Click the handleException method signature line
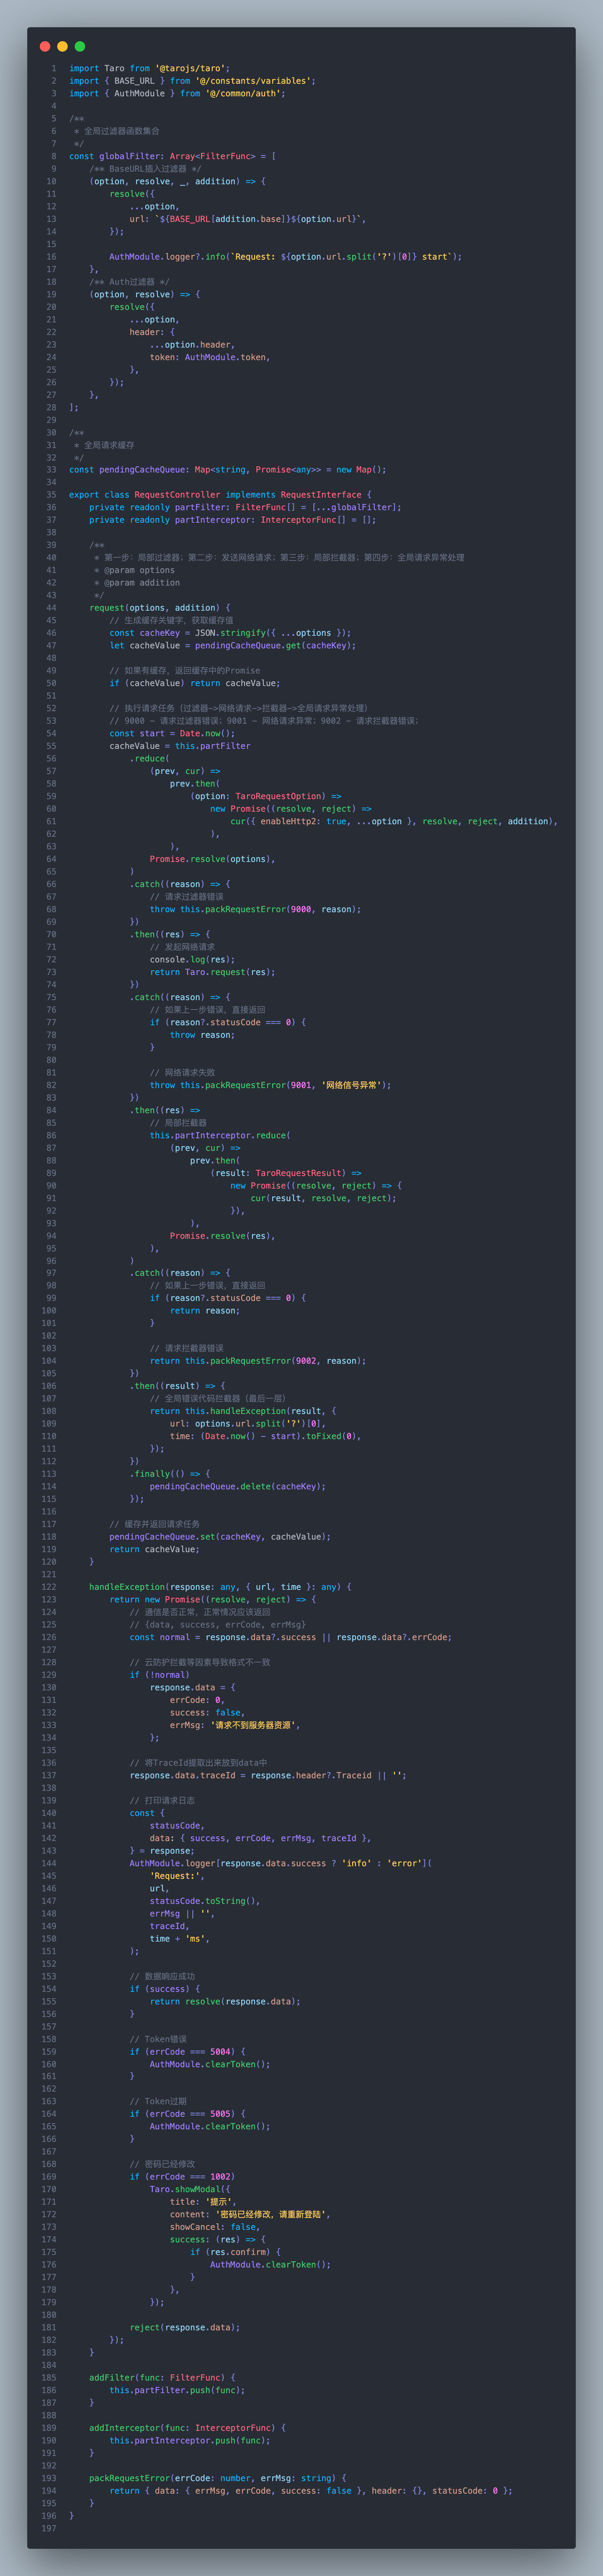This screenshot has width=603, height=2576. 220,1587
